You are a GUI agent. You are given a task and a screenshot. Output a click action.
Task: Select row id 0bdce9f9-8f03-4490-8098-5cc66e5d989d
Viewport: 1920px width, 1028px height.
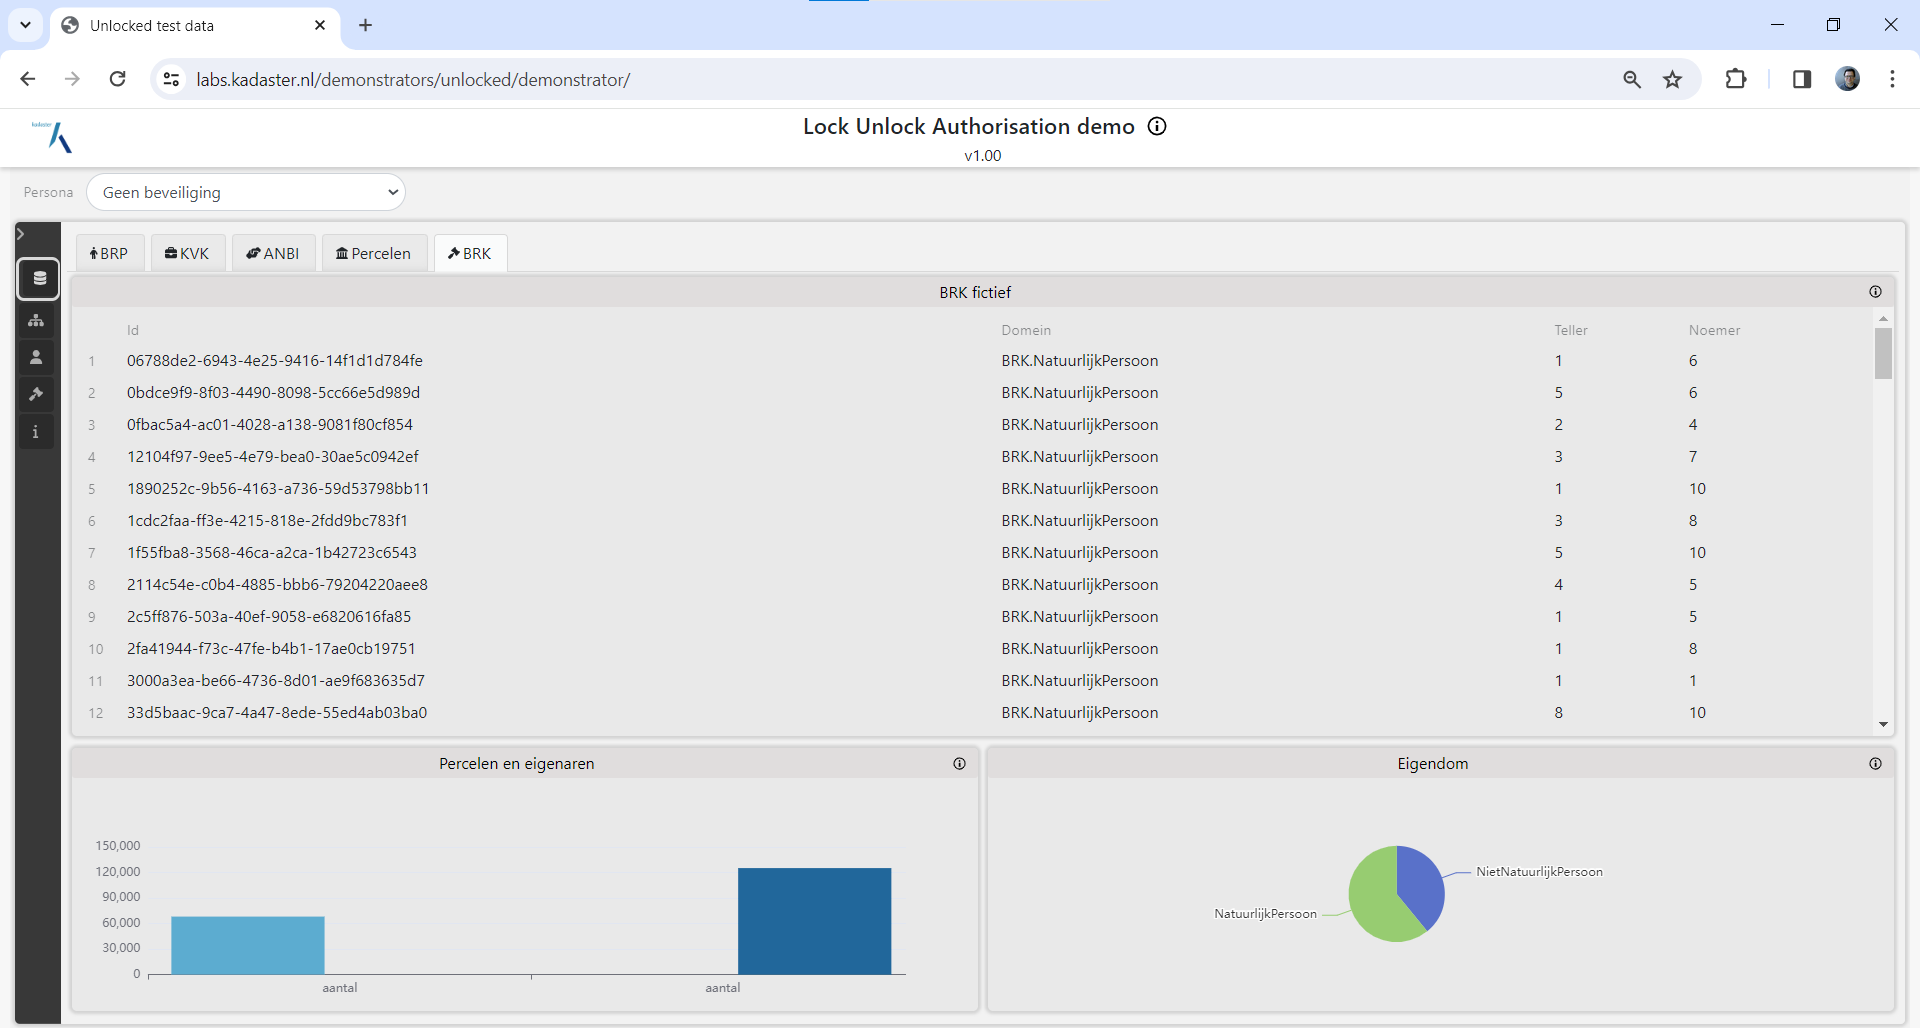273,393
